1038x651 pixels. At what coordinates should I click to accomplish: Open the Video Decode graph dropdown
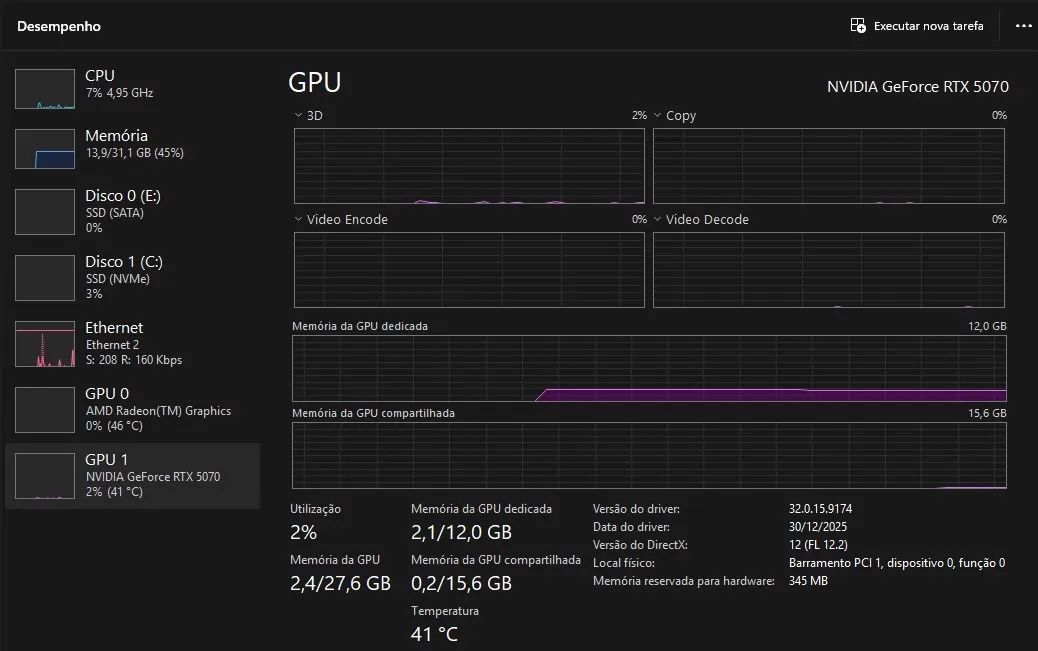[x=658, y=220]
